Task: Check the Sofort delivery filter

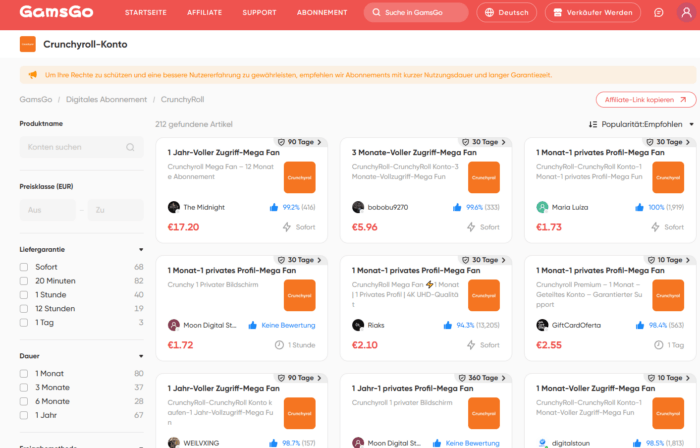Action: pos(24,267)
